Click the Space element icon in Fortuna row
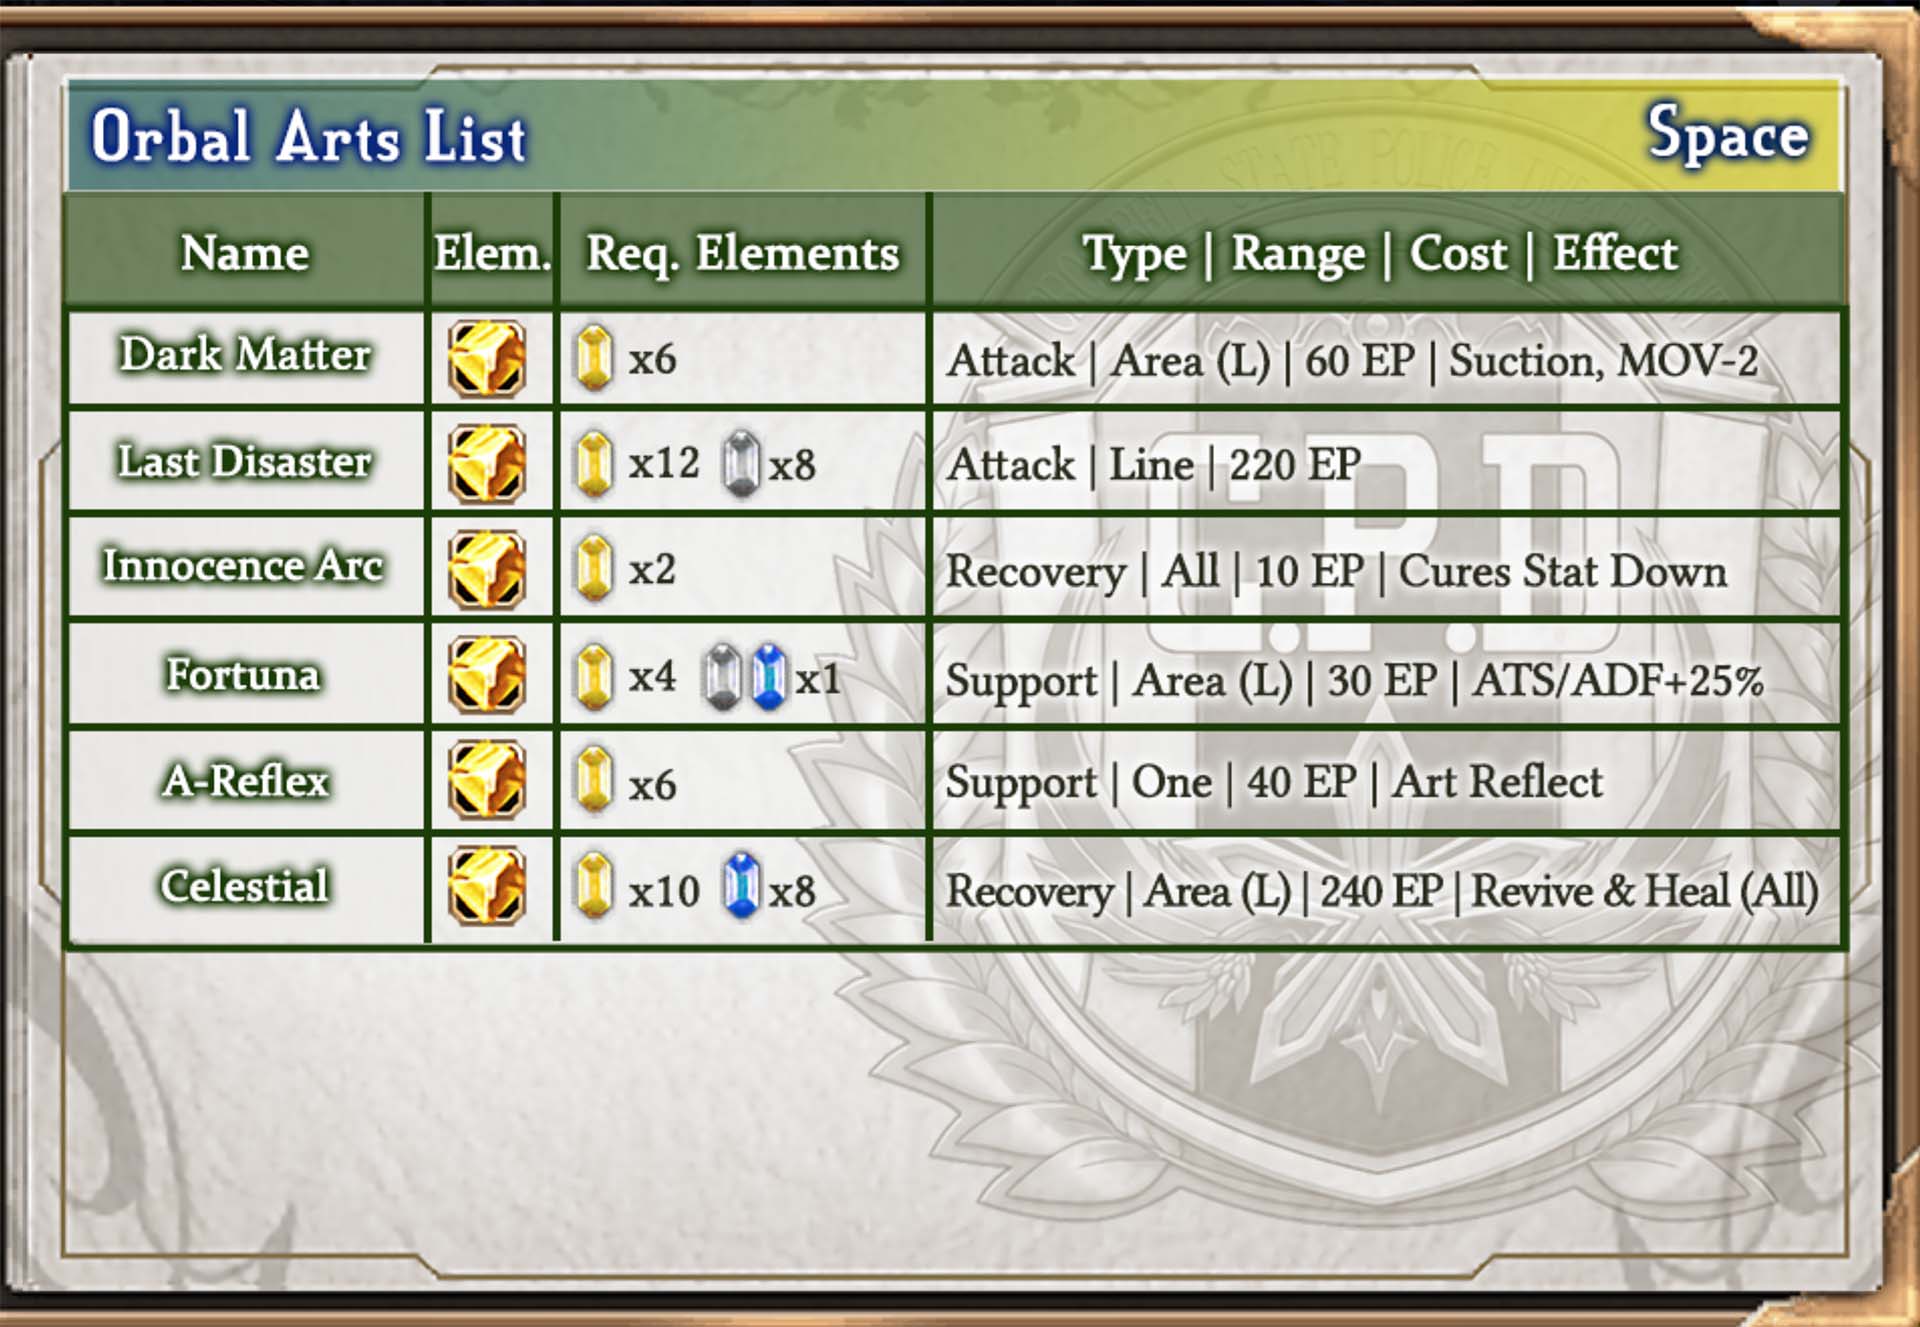Viewport: 1920px width, 1327px height. pos(487,675)
